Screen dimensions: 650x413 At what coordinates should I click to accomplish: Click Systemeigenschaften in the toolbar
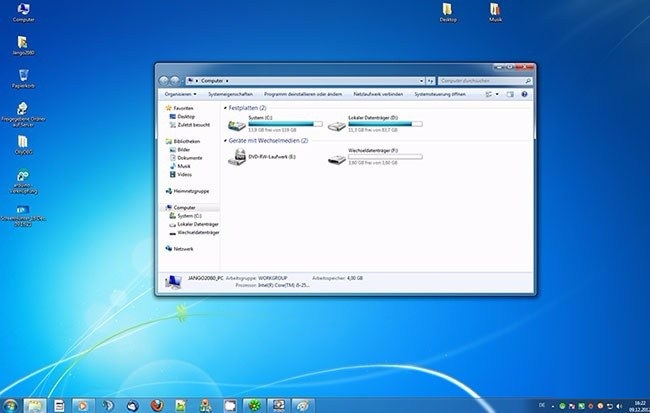pyautogui.click(x=230, y=94)
